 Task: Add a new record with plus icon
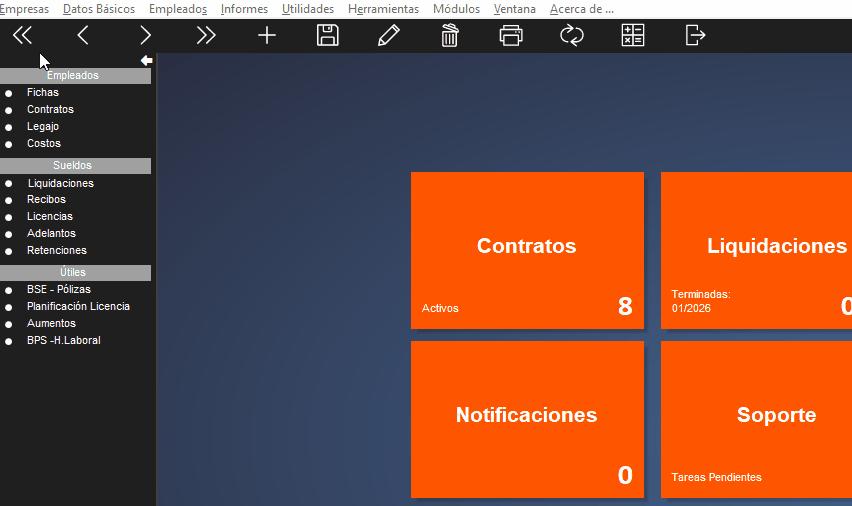tap(267, 36)
